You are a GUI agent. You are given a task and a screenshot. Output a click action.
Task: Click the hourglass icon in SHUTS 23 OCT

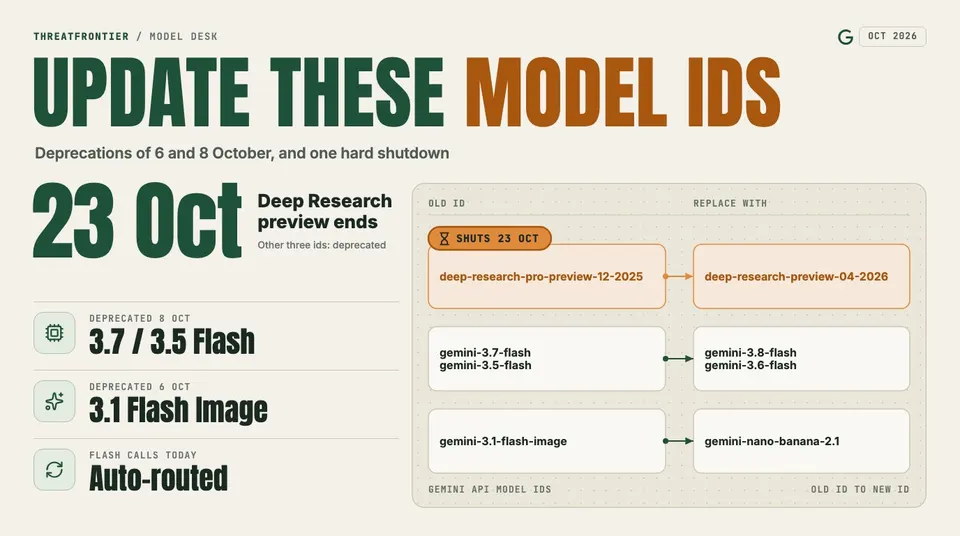[444, 239]
